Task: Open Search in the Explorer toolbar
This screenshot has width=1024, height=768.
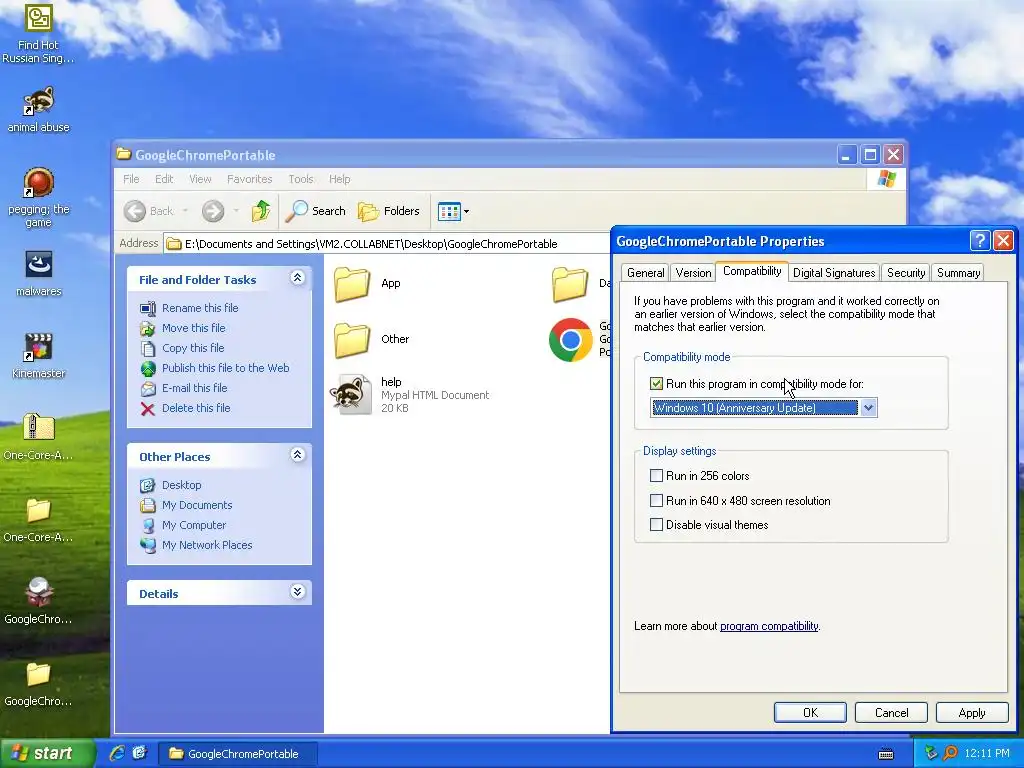Action: [317, 211]
